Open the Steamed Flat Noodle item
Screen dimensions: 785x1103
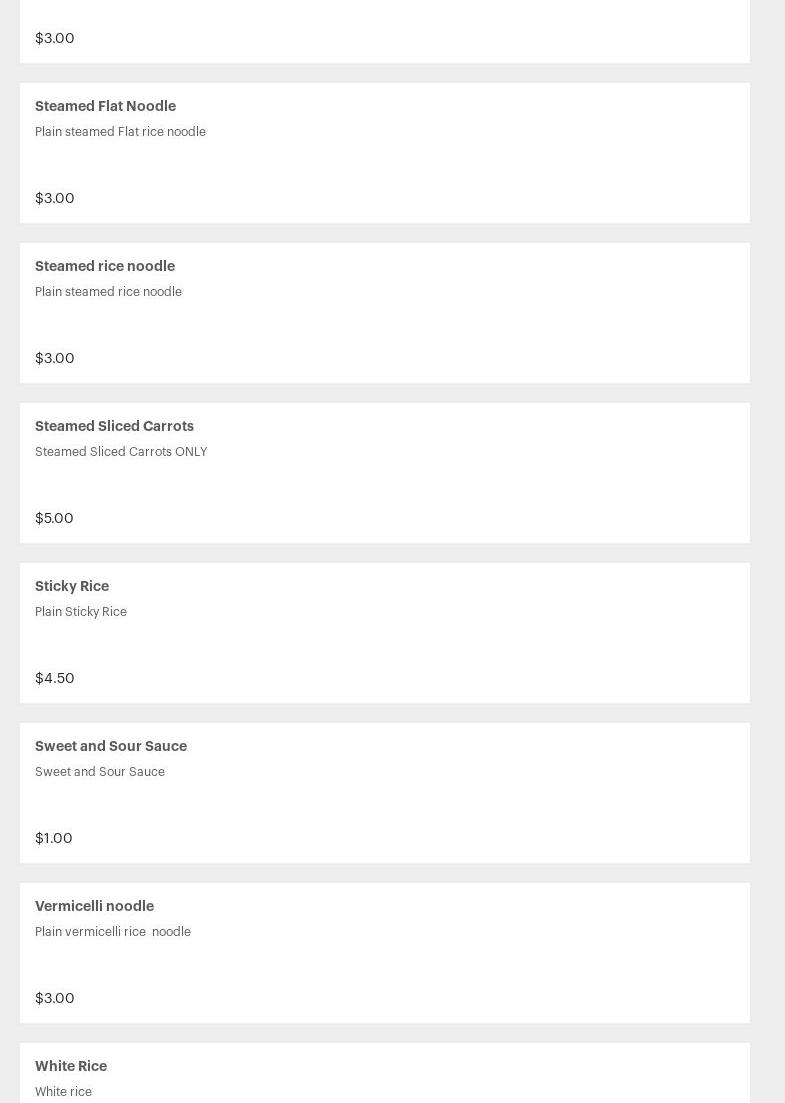click(385, 153)
